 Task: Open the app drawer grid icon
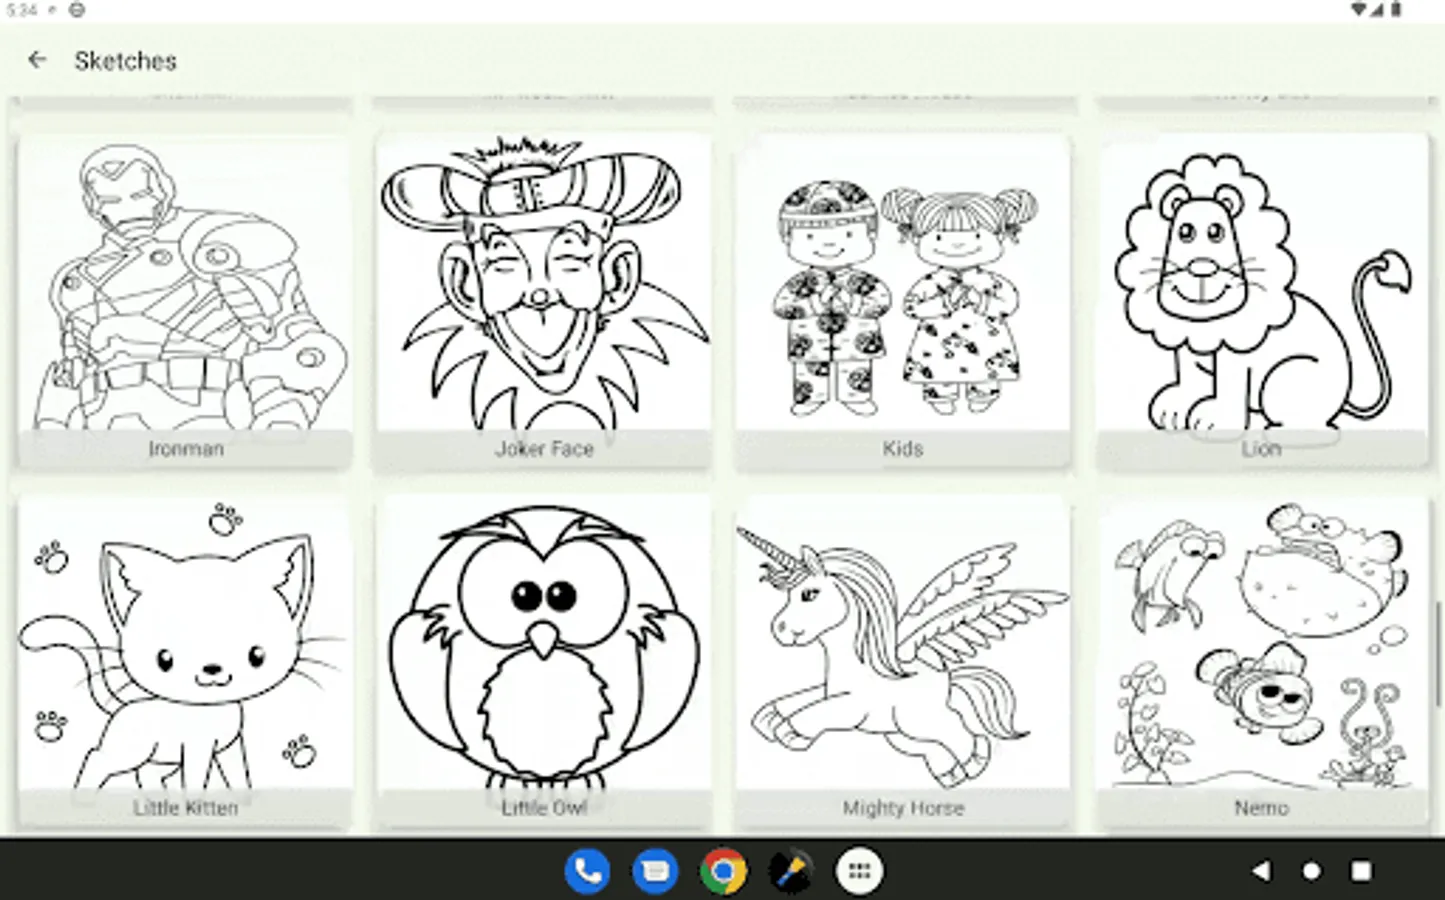859,871
